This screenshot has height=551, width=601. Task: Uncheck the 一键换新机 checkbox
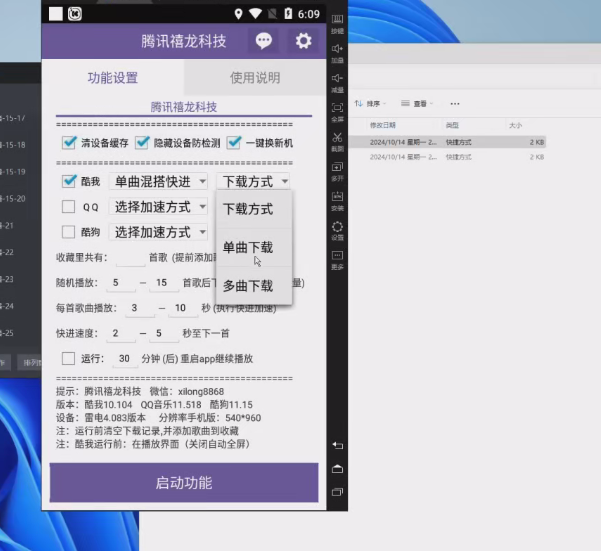pos(234,143)
